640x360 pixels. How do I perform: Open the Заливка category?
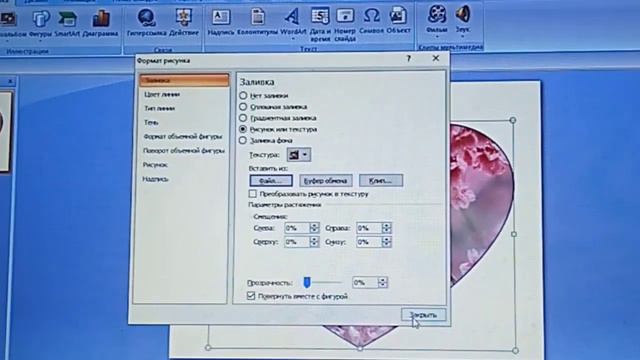[x=184, y=80]
